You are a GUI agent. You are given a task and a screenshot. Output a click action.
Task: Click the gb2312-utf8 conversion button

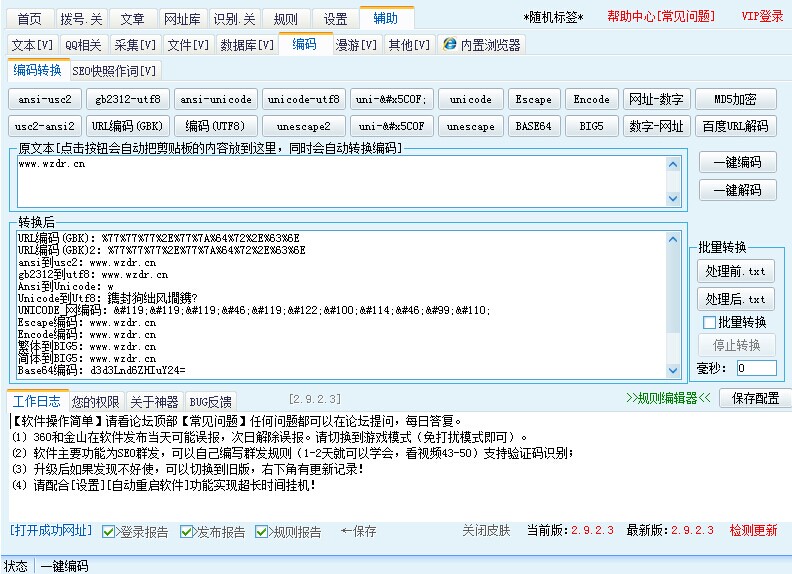128,99
